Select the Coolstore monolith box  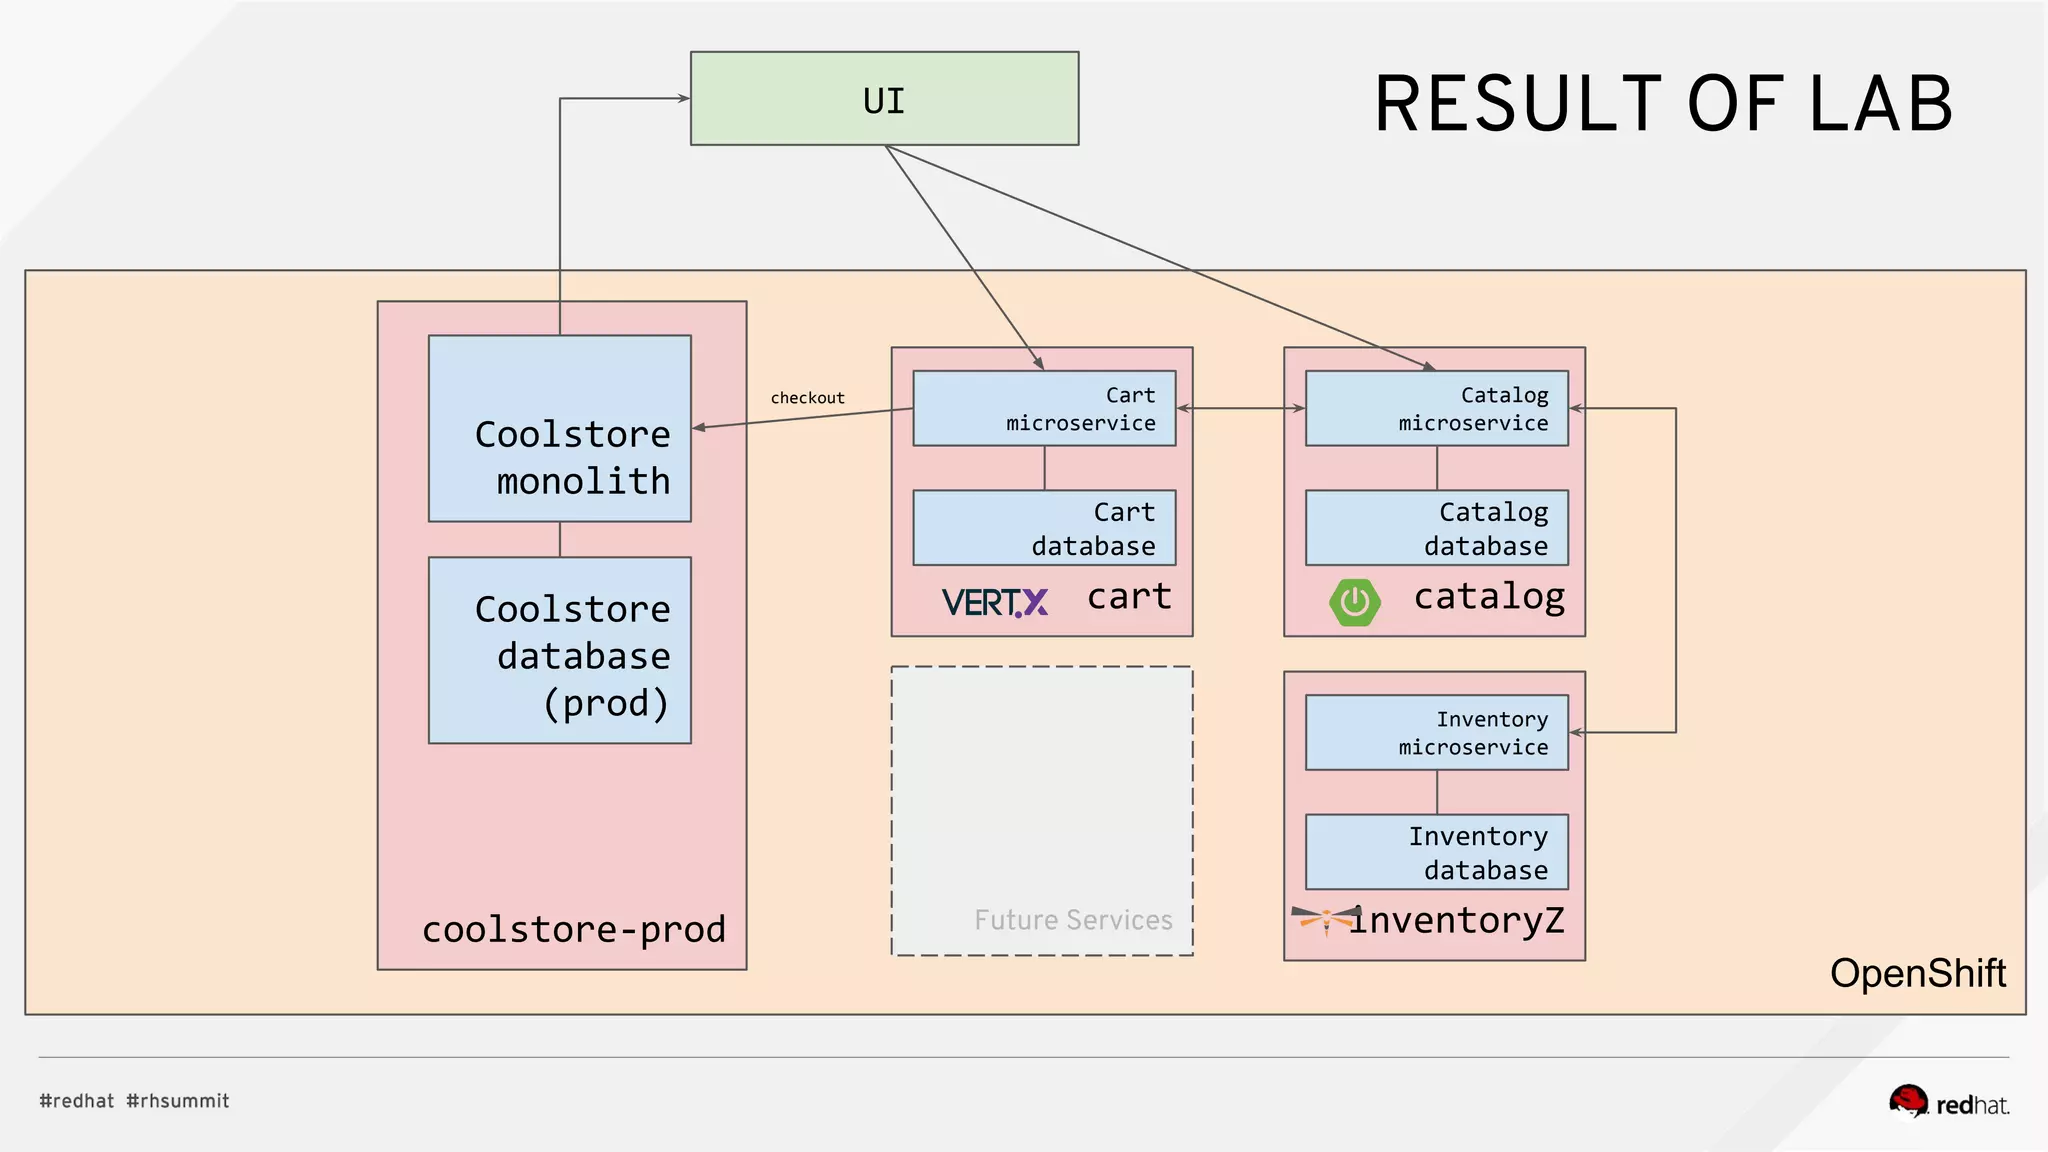pos(560,428)
